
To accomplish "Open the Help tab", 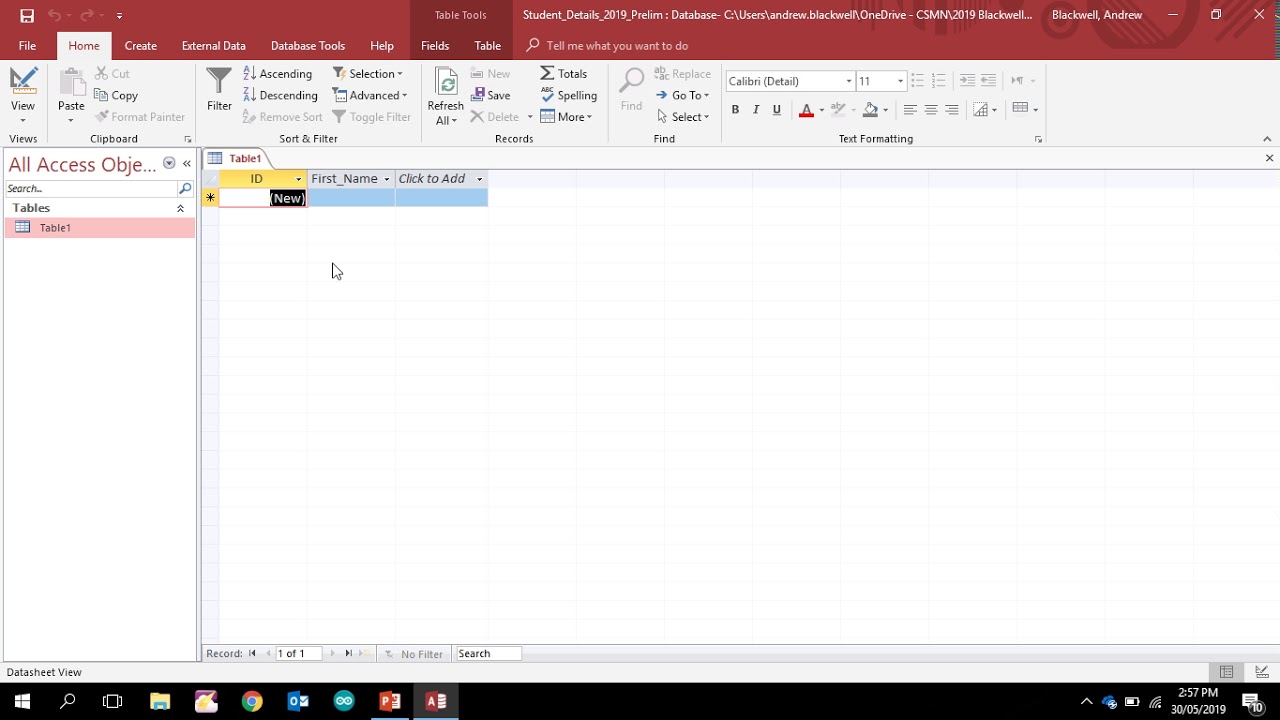I will pyautogui.click(x=381, y=45).
